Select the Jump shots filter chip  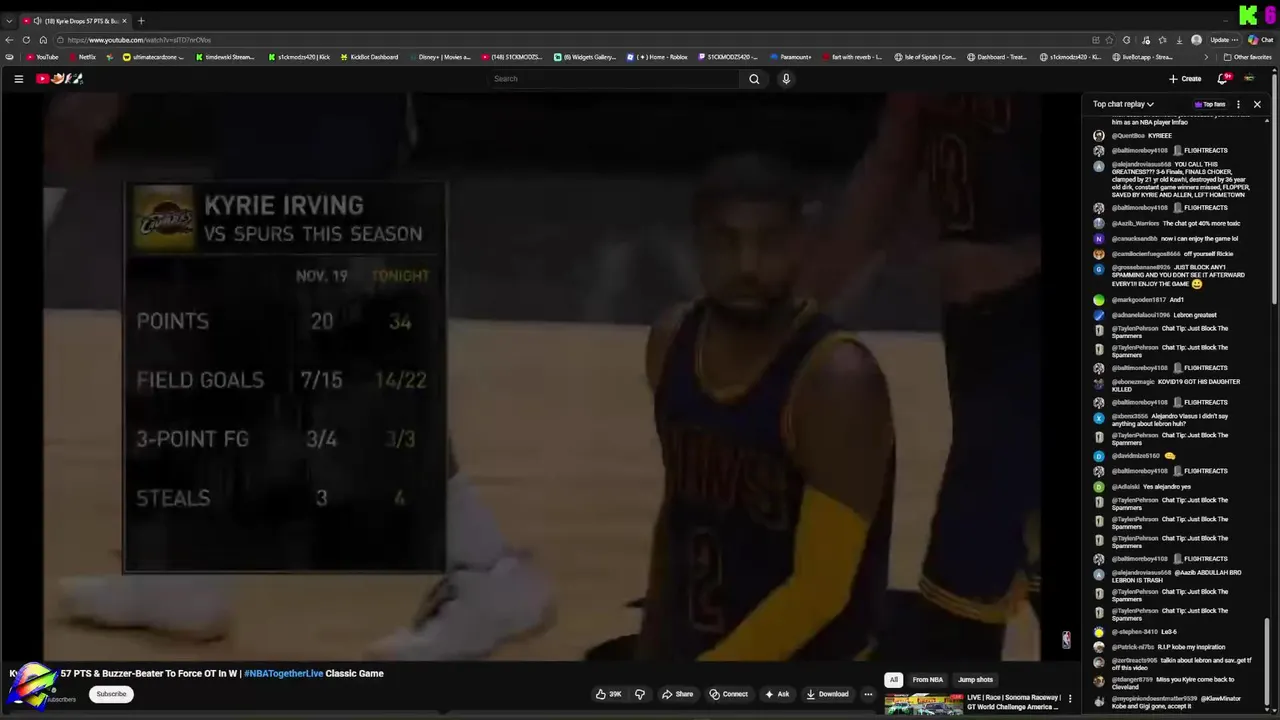tap(975, 680)
